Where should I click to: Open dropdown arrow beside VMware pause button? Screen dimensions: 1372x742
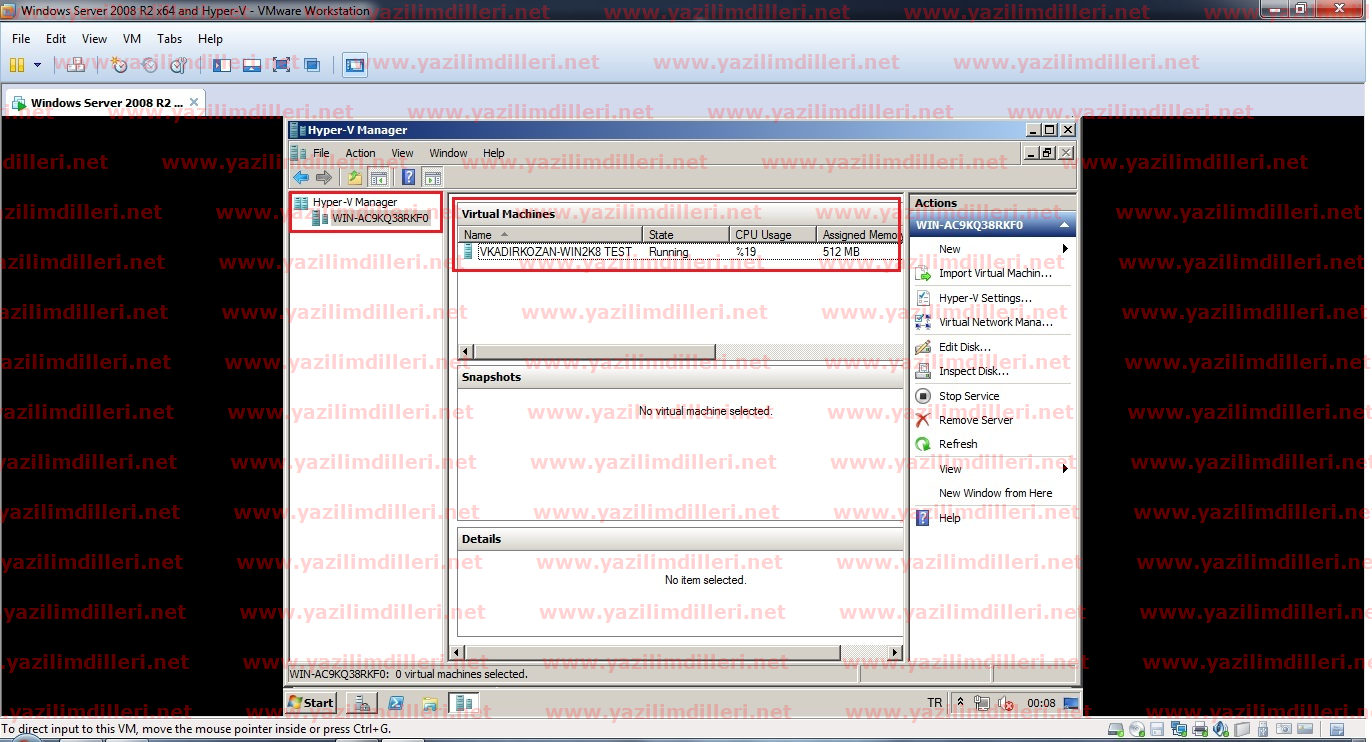(38, 65)
